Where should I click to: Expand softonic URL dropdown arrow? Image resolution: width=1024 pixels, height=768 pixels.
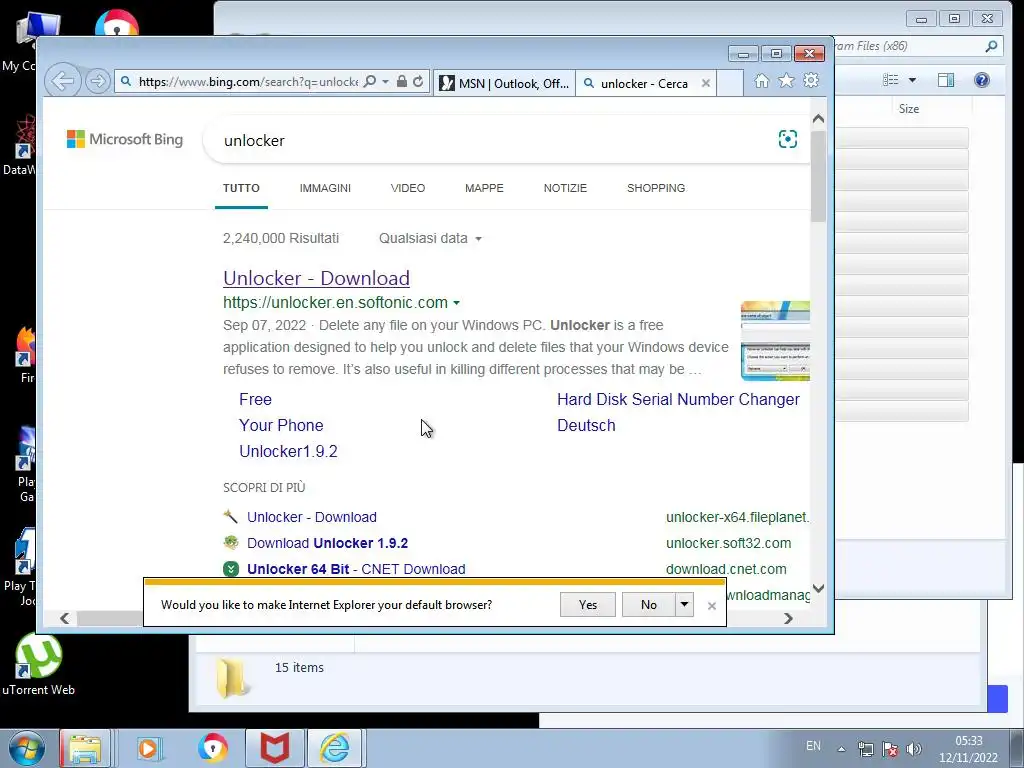[x=456, y=303]
